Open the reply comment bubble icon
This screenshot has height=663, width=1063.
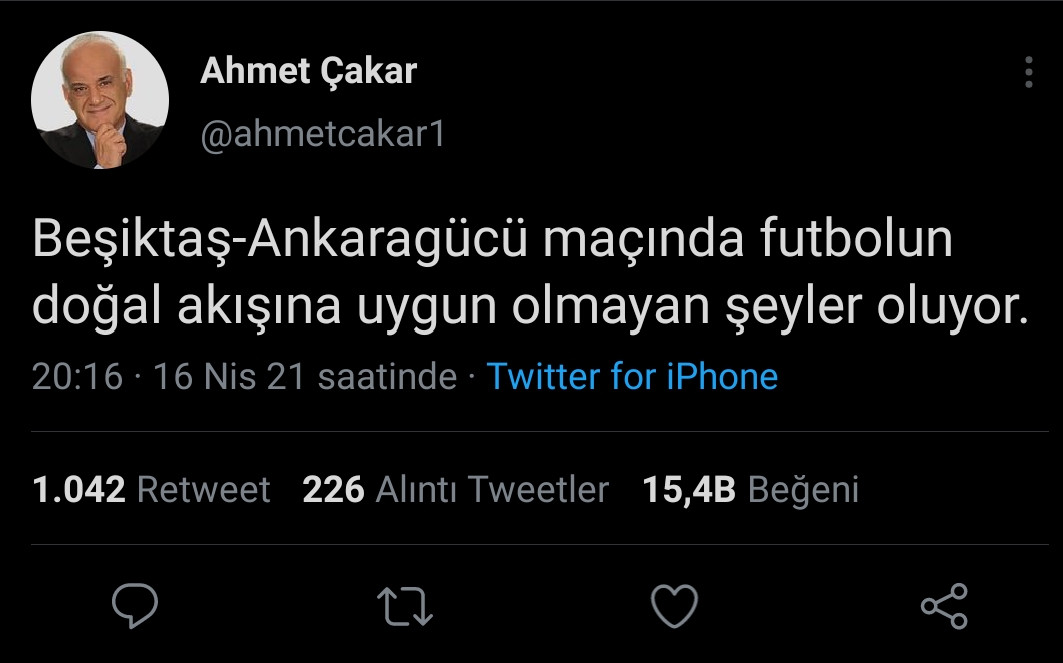(135, 604)
